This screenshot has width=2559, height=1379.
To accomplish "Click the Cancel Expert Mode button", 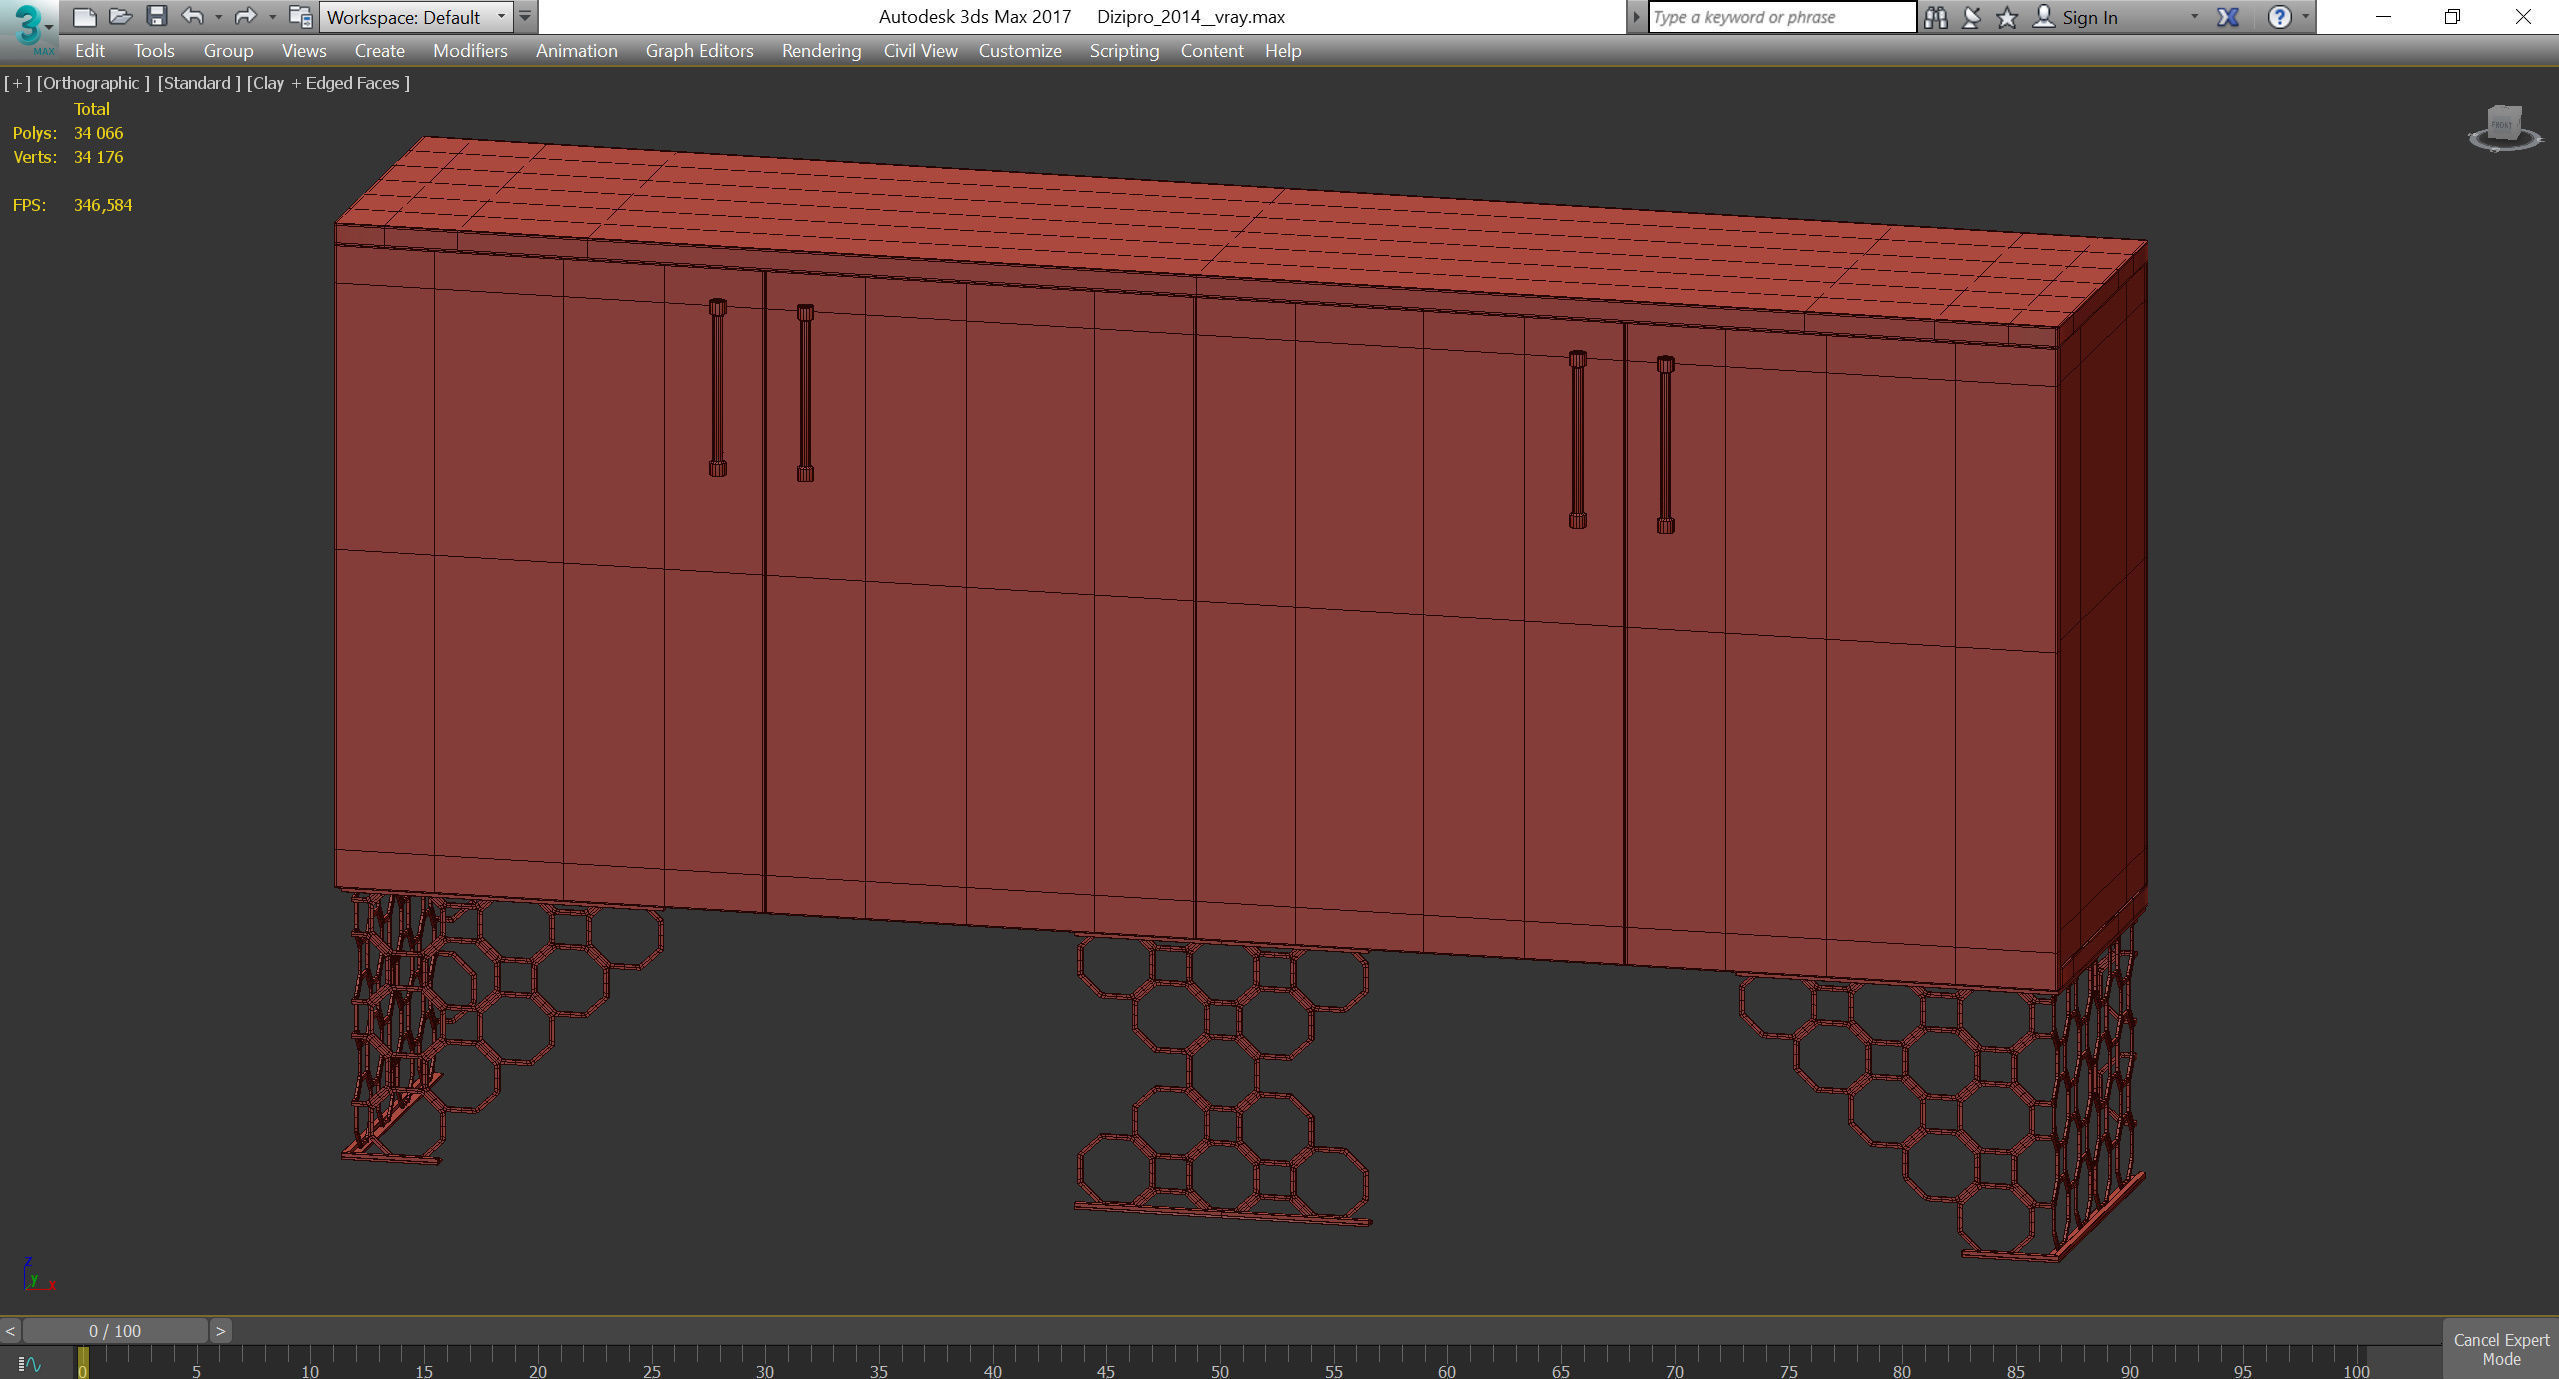I will (2500, 1349).
